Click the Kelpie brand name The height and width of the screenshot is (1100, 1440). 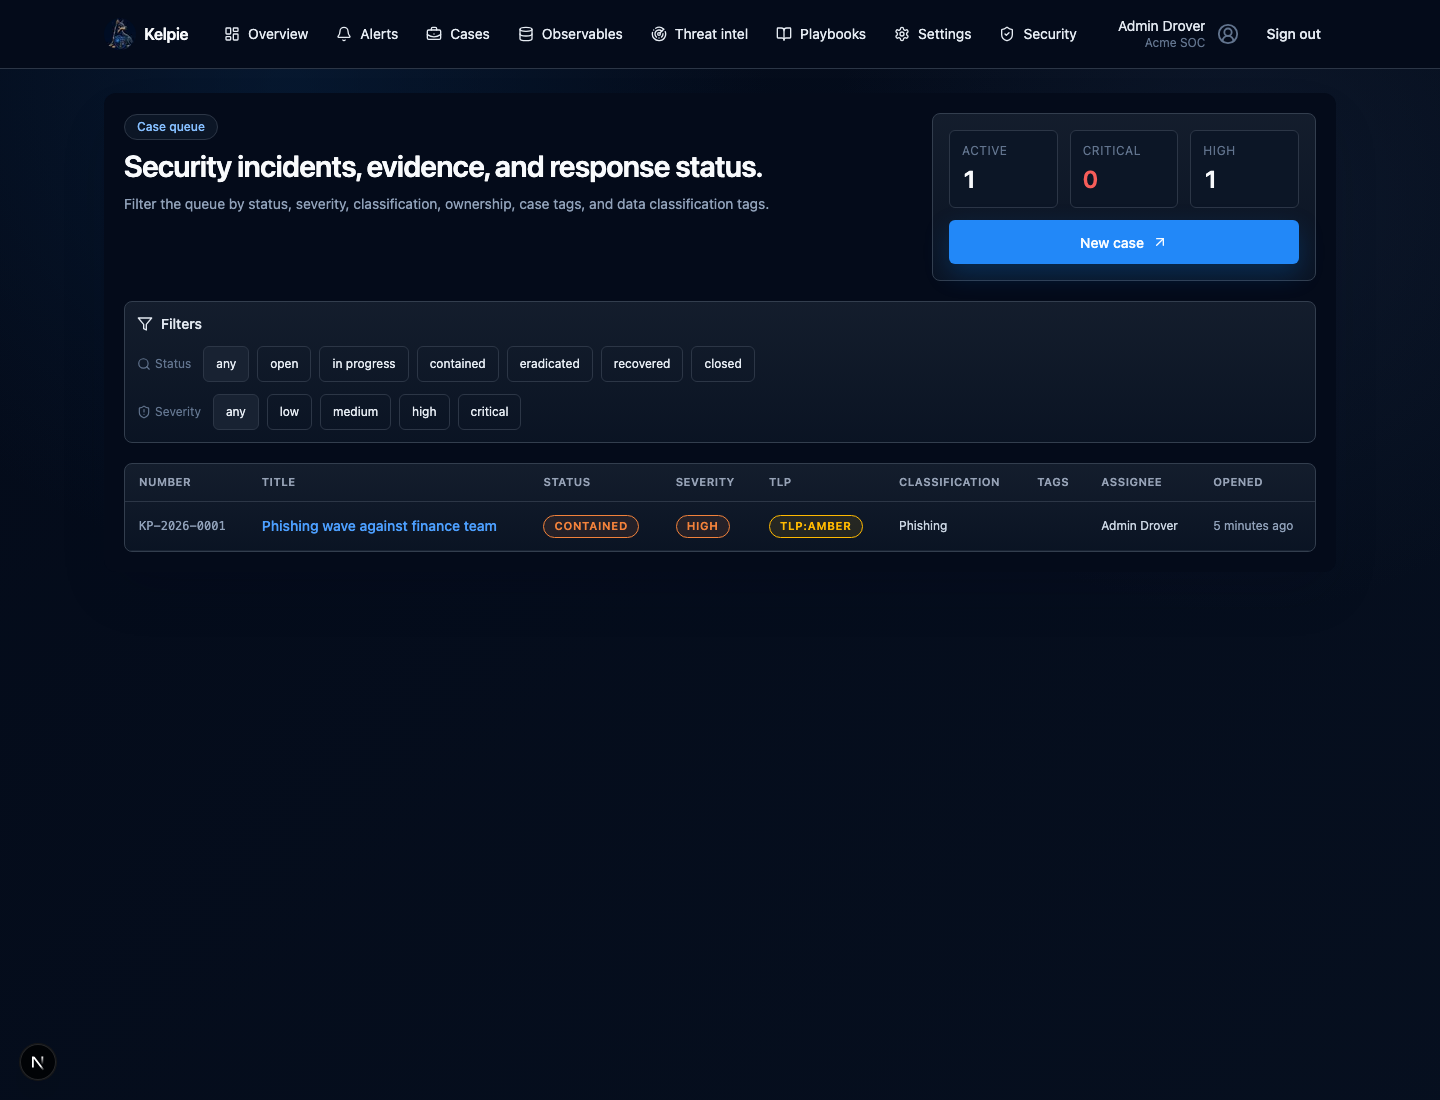(166, 34)
